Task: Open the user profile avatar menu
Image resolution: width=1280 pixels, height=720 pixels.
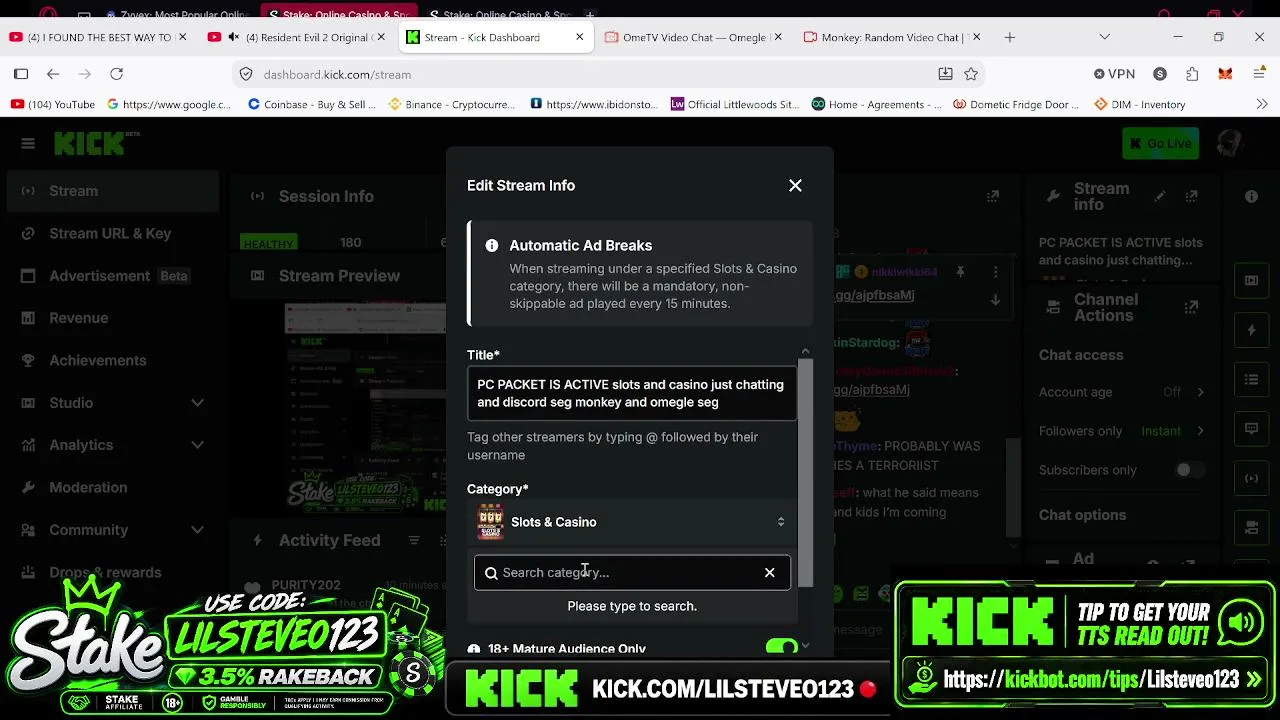Action: (x=1229, y=144)
